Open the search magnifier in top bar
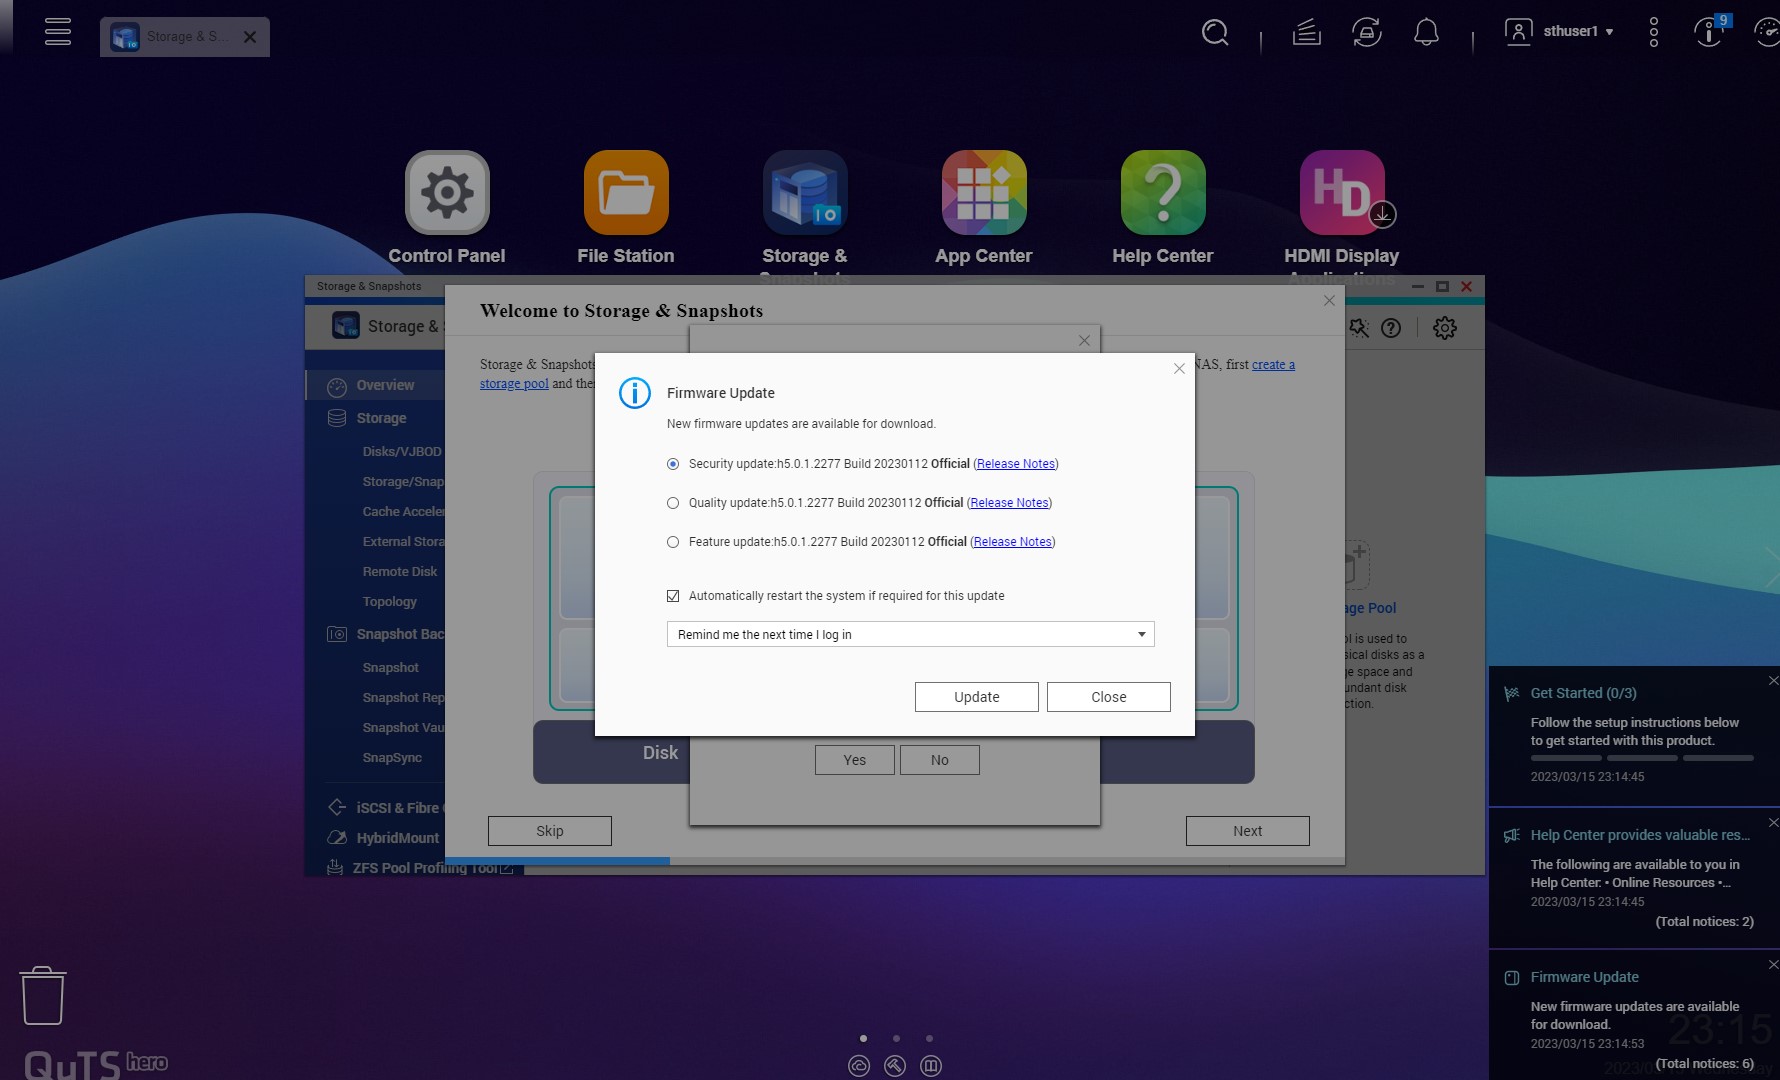The image size is (1780, 1080). click(x=1215, y=33)
